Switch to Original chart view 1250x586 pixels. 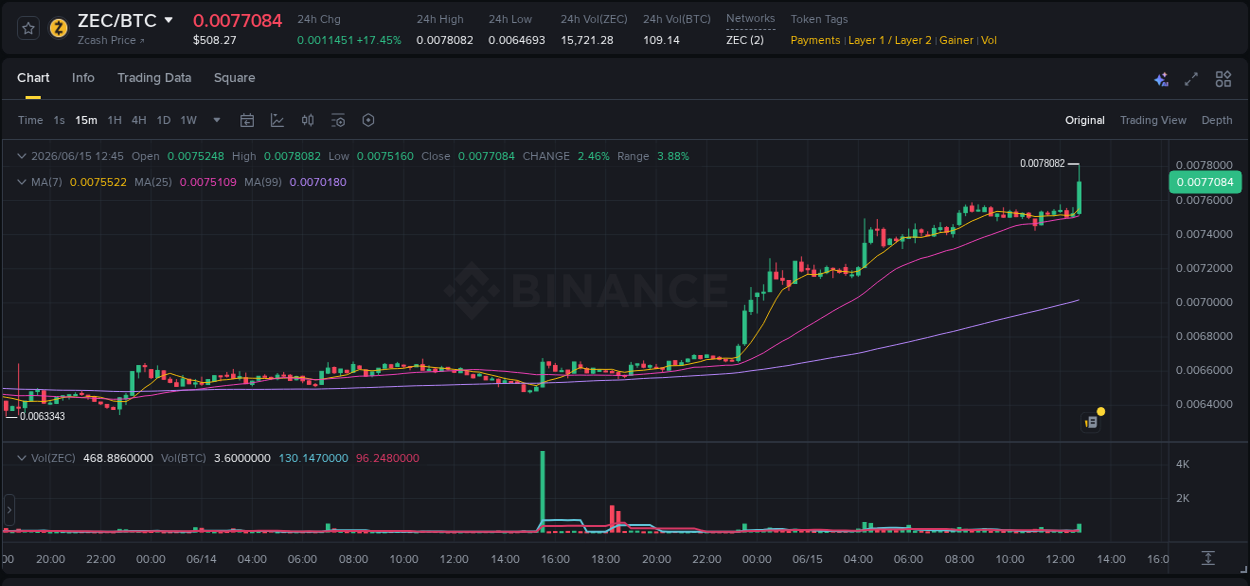pyautogui.click(x=1085, y=120)
